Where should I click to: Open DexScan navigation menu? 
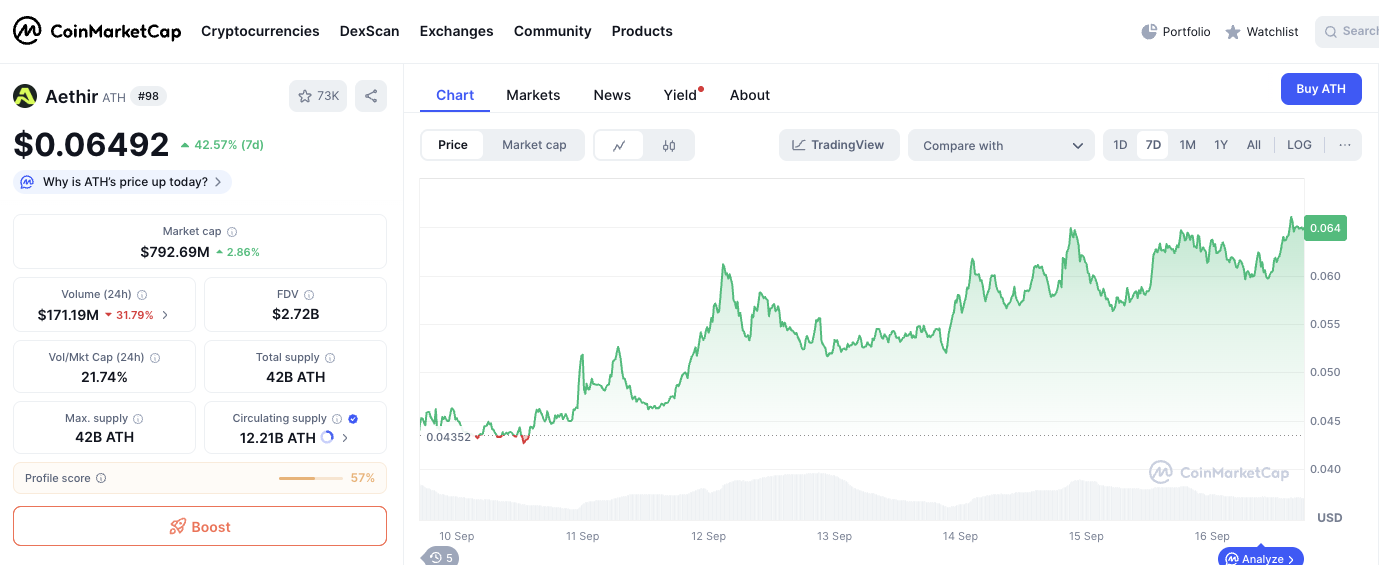click(369, 31)
